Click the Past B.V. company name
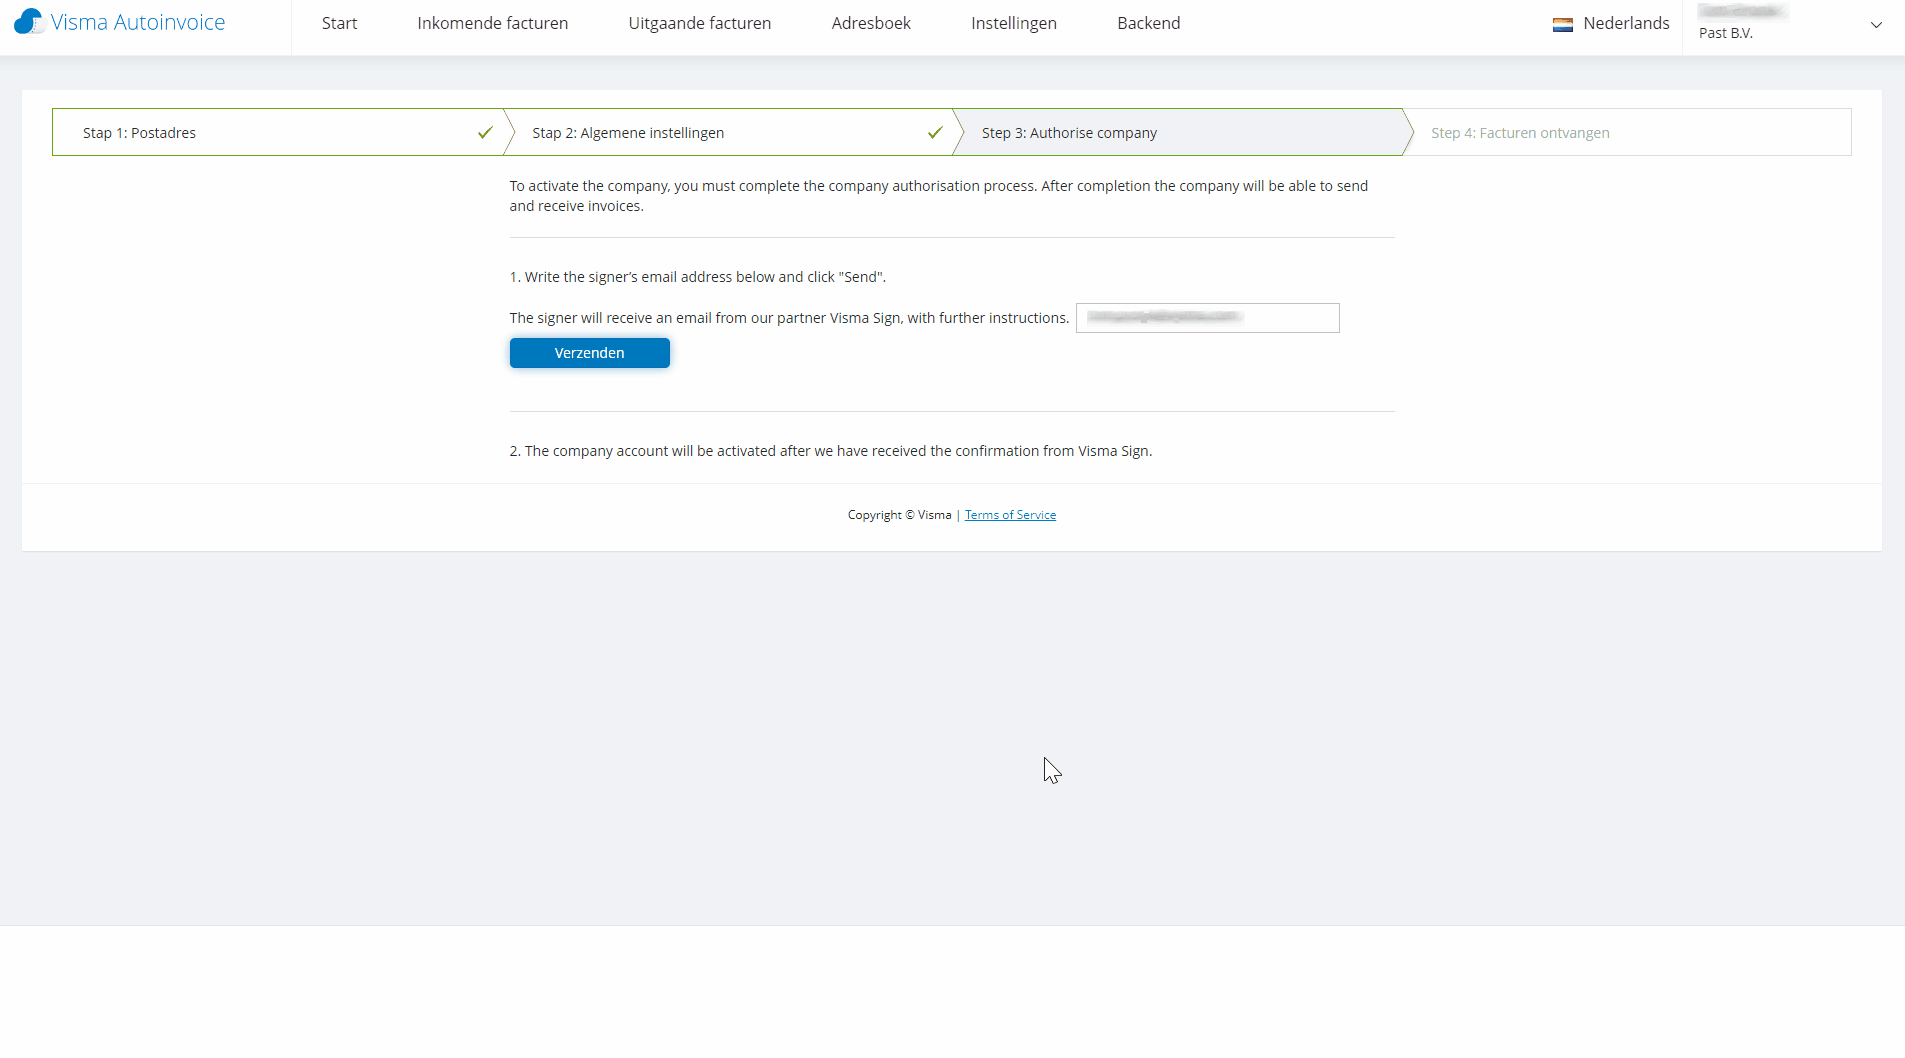1905x1058 pixels. point(1726,33)
